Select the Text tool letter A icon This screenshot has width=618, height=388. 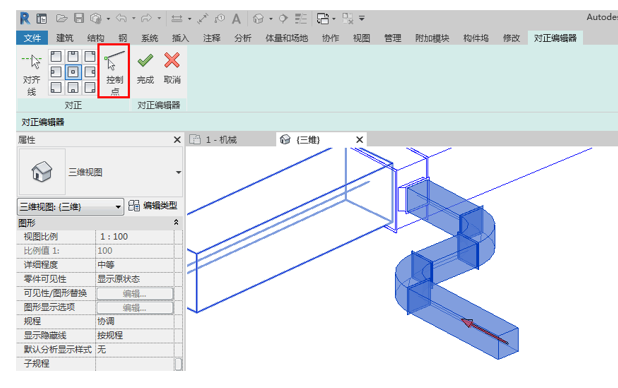pyautogui.click(x=236, y=19)
